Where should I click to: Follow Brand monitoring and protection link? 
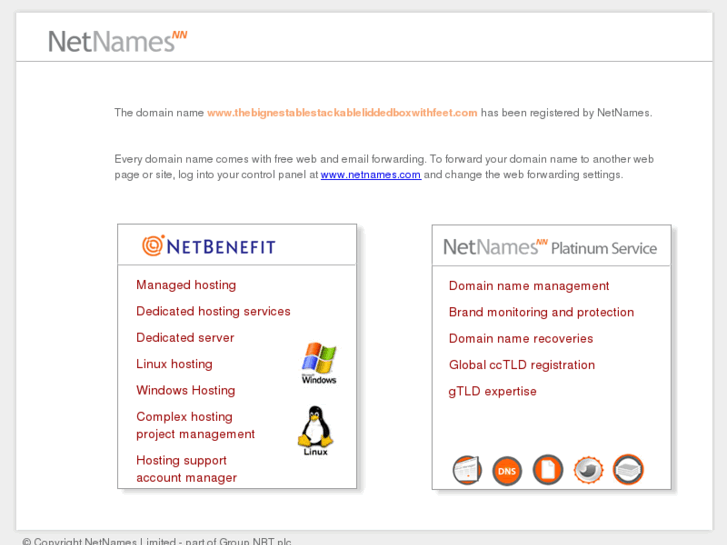pyautogui.click(x=541, y=312)
